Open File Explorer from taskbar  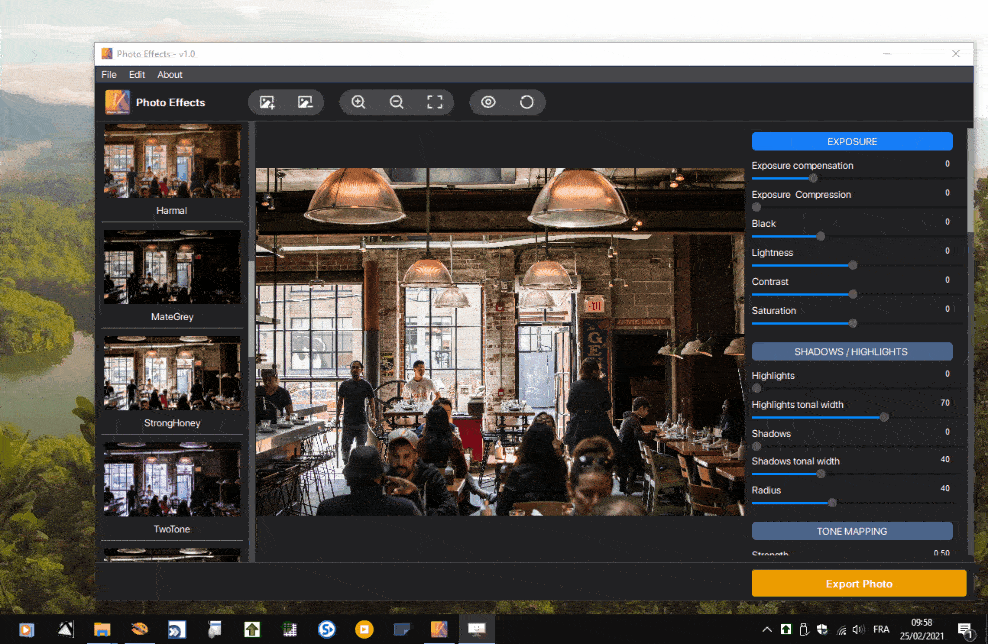tap(102, 629)
